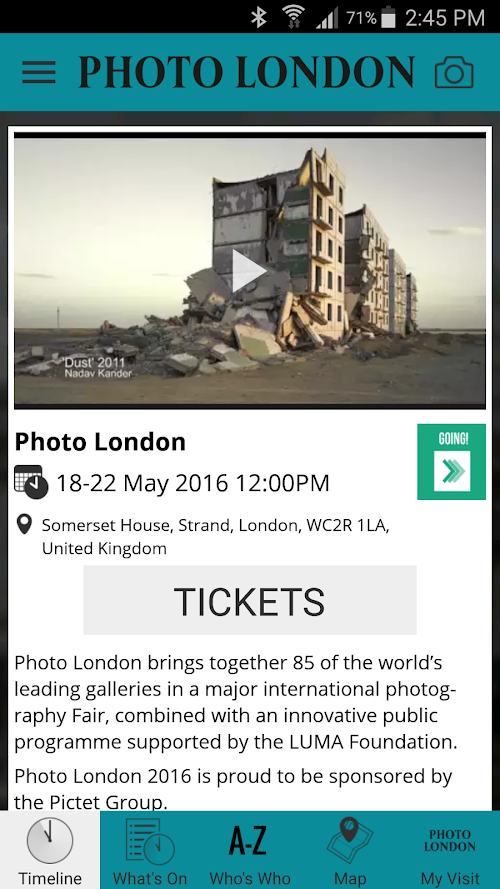500x889 pixels.
Task: Open the Map tab
Action: pyautogui.click(x=350, y=850)
